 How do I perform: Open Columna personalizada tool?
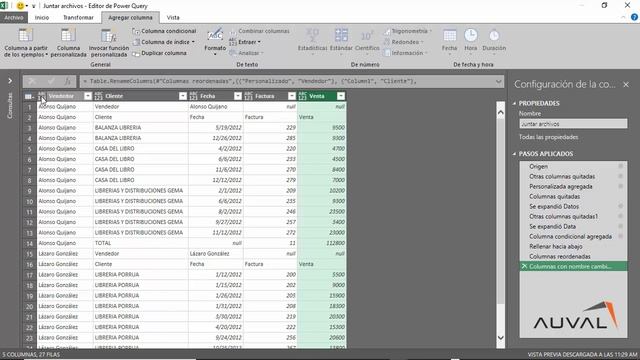tap(69, 42)
